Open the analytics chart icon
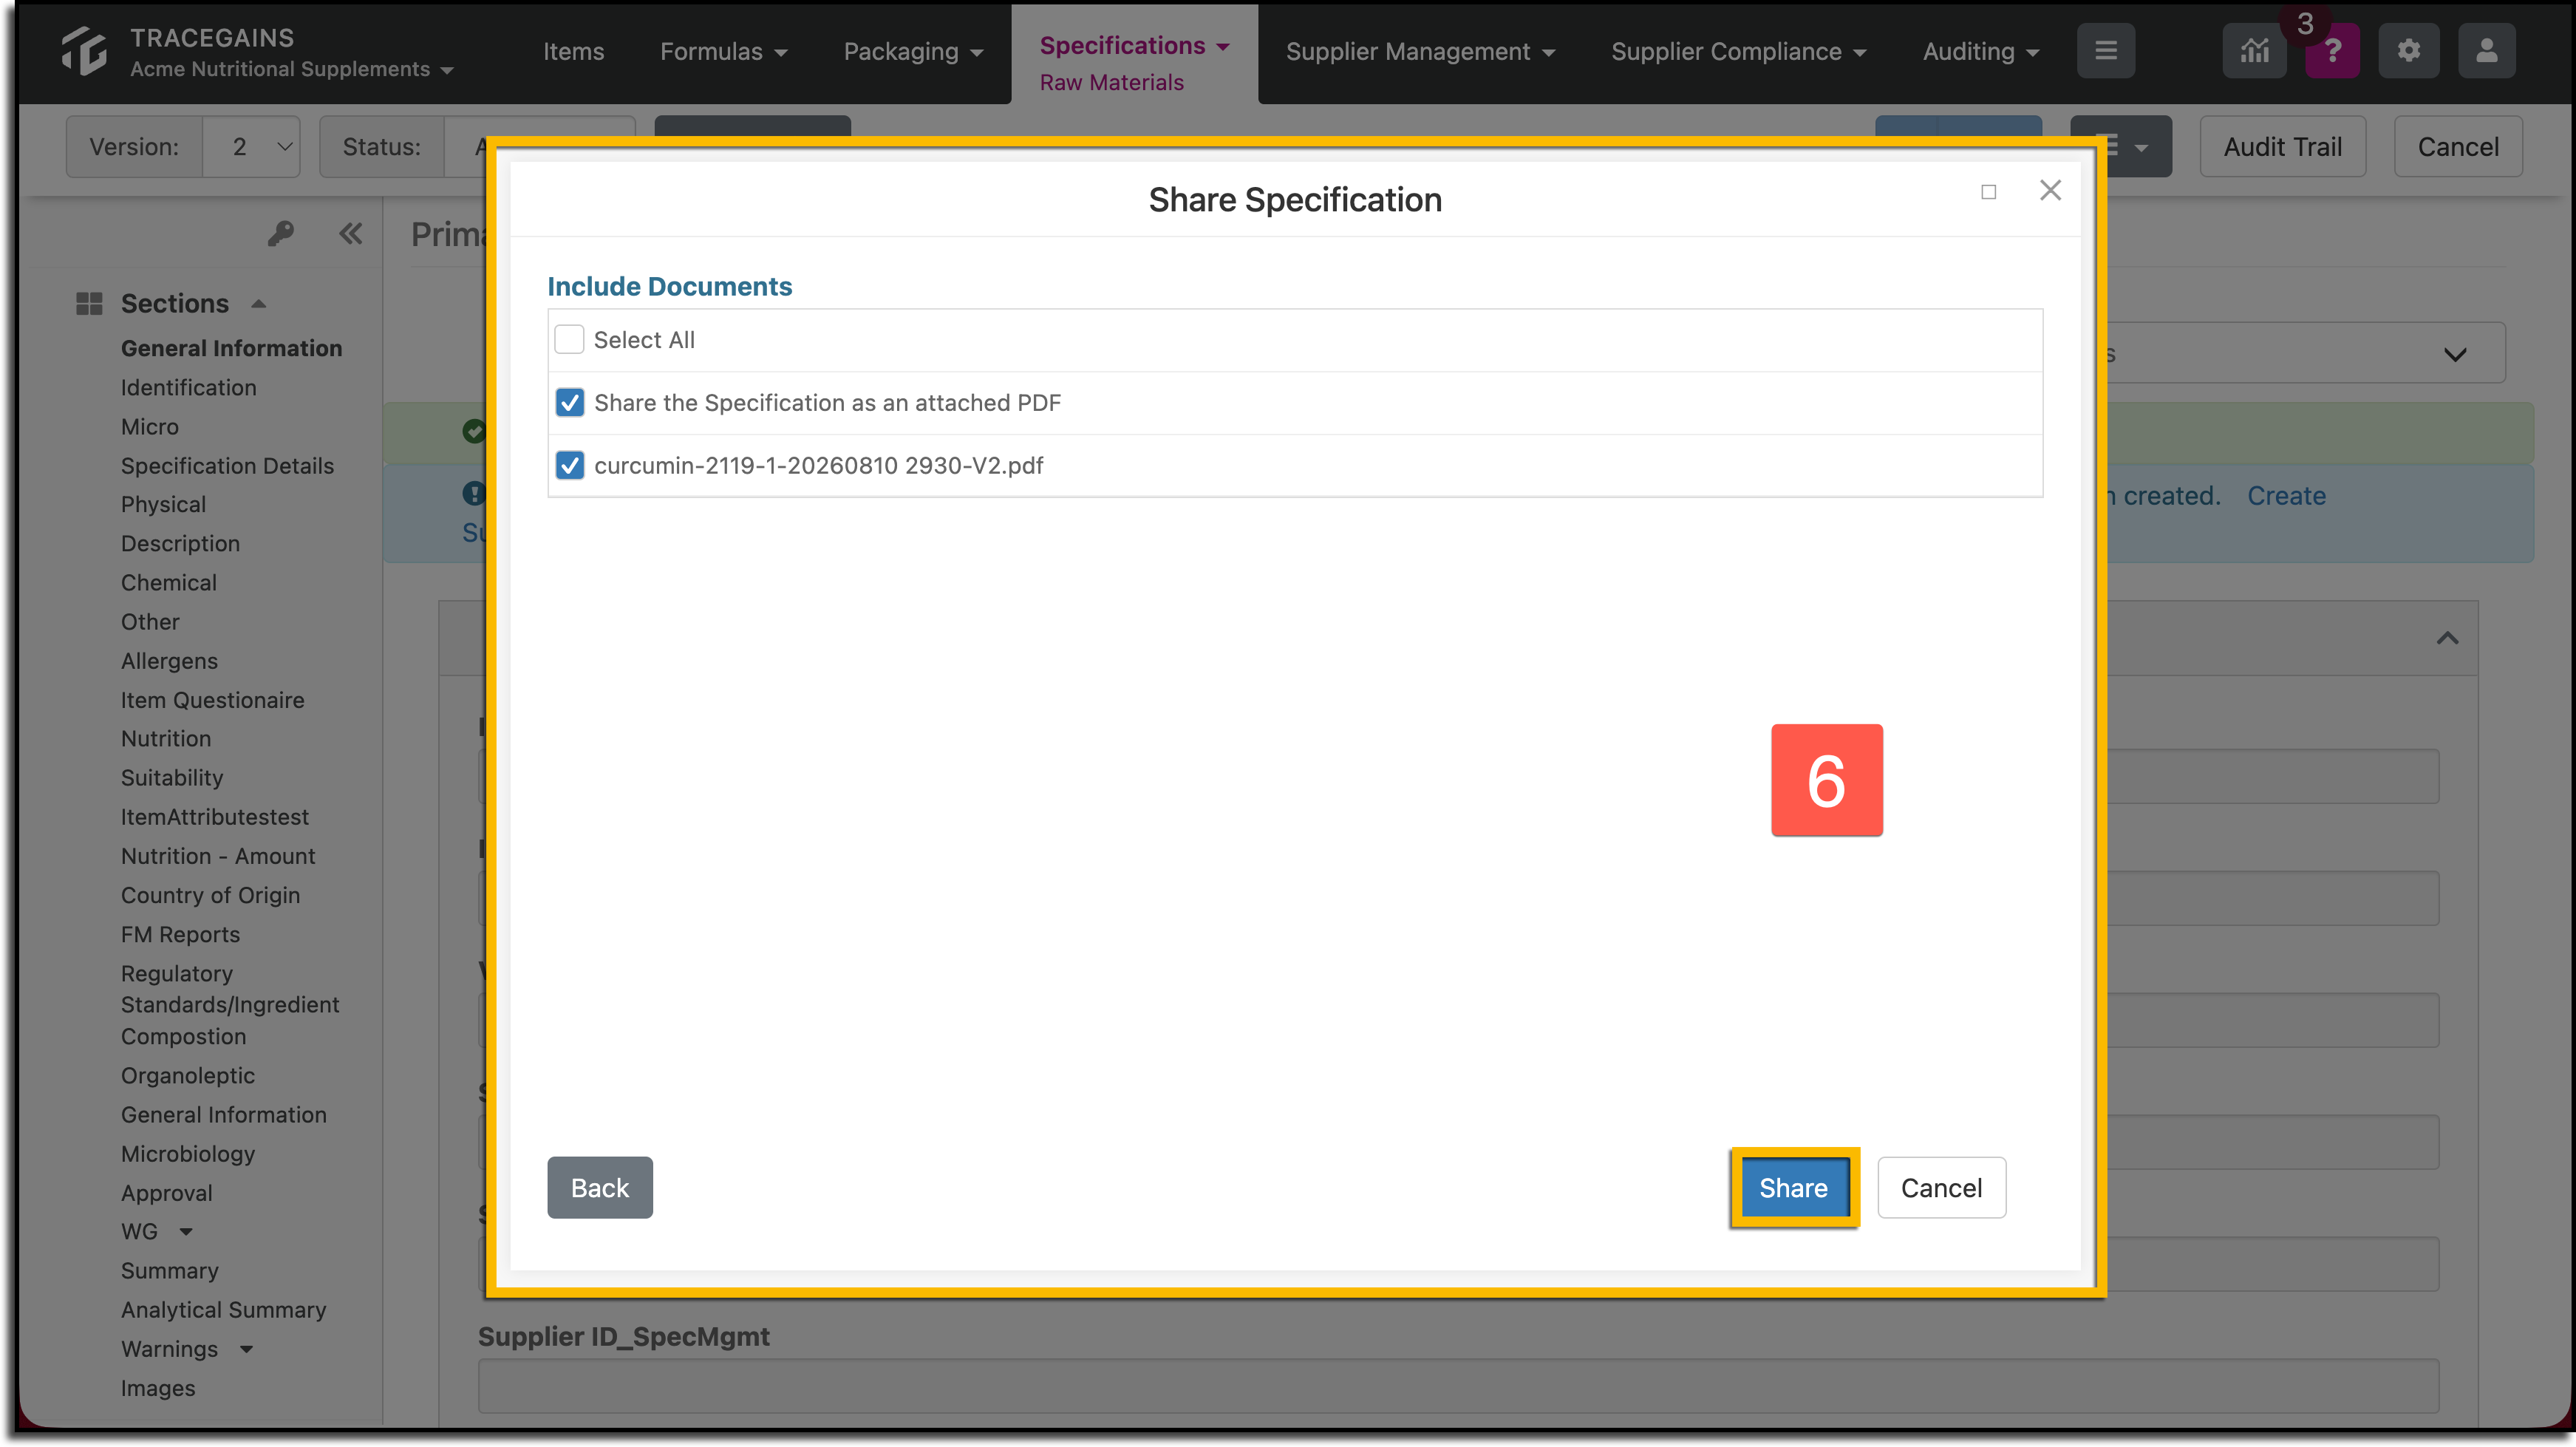 tap(2254, 51)
